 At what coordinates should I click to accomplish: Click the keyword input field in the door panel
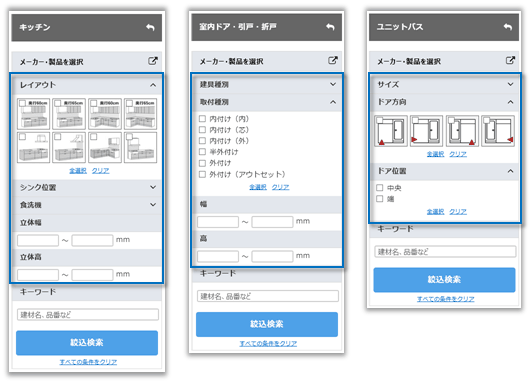click(x=268, y=296)
